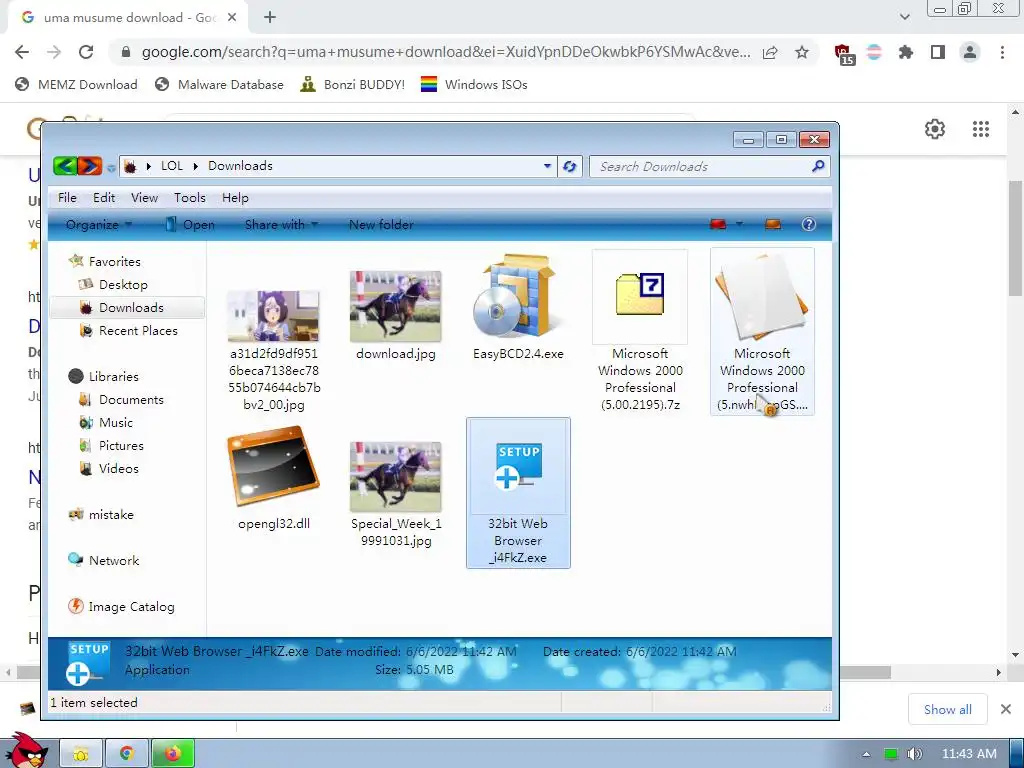Open recent pages dropdown beside nav arrows

click(111, 168)
